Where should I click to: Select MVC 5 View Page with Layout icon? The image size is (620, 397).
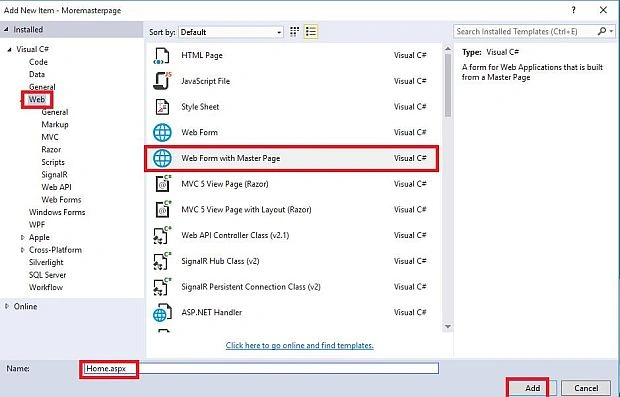click(x=163, y=210)
